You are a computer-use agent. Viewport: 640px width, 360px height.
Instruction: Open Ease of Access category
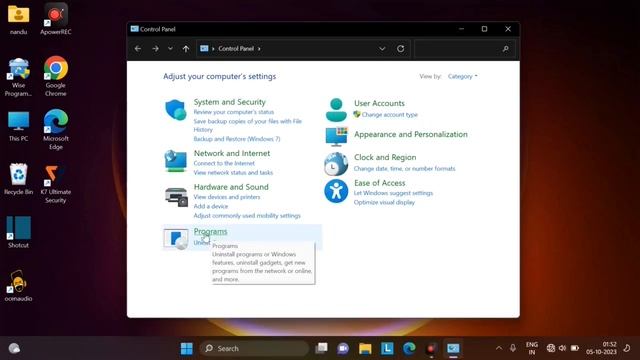point(380,183)
